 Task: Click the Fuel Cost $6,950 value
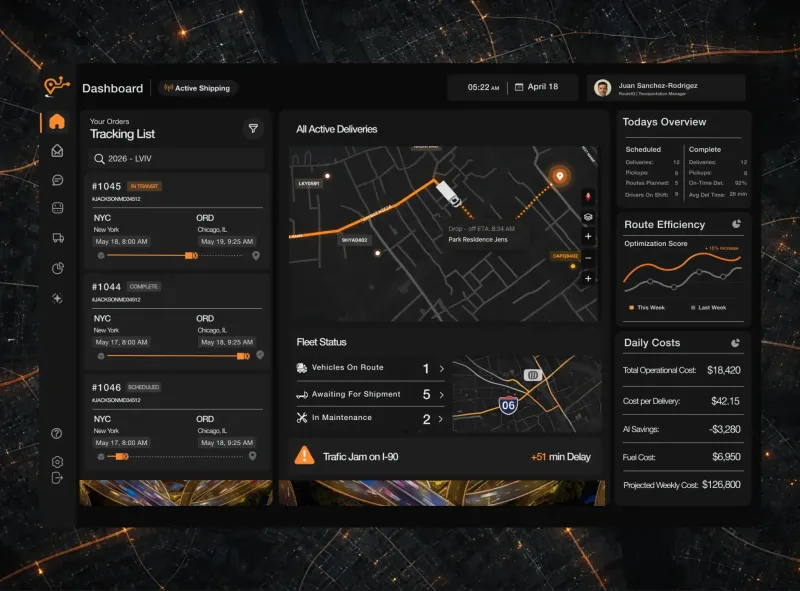pyautogui.click(x=726, y=457)
